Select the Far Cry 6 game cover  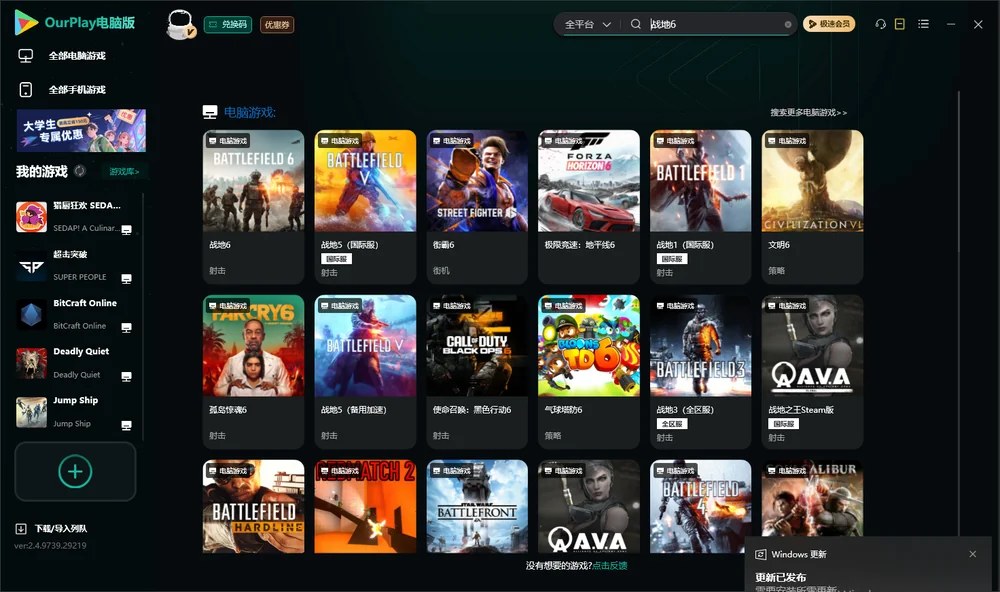coord(253,346)
